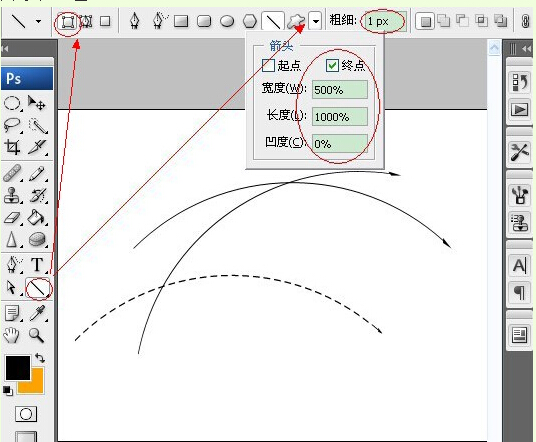Select the Line tool in the toolbox
536x442 pixels.
coord(38,289)
